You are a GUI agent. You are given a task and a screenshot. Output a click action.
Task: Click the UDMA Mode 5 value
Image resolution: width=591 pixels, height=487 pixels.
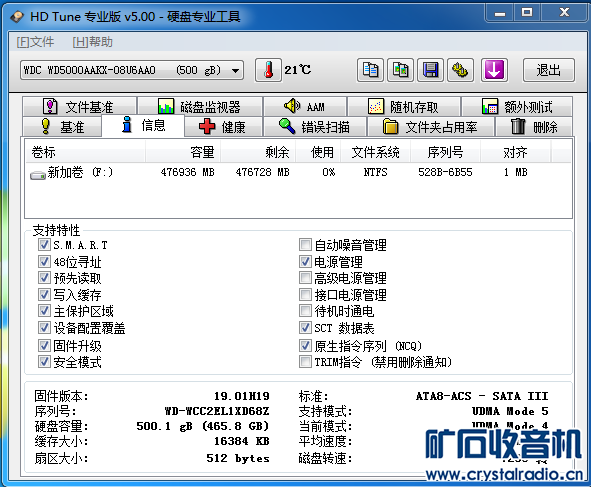pos(510,411)
